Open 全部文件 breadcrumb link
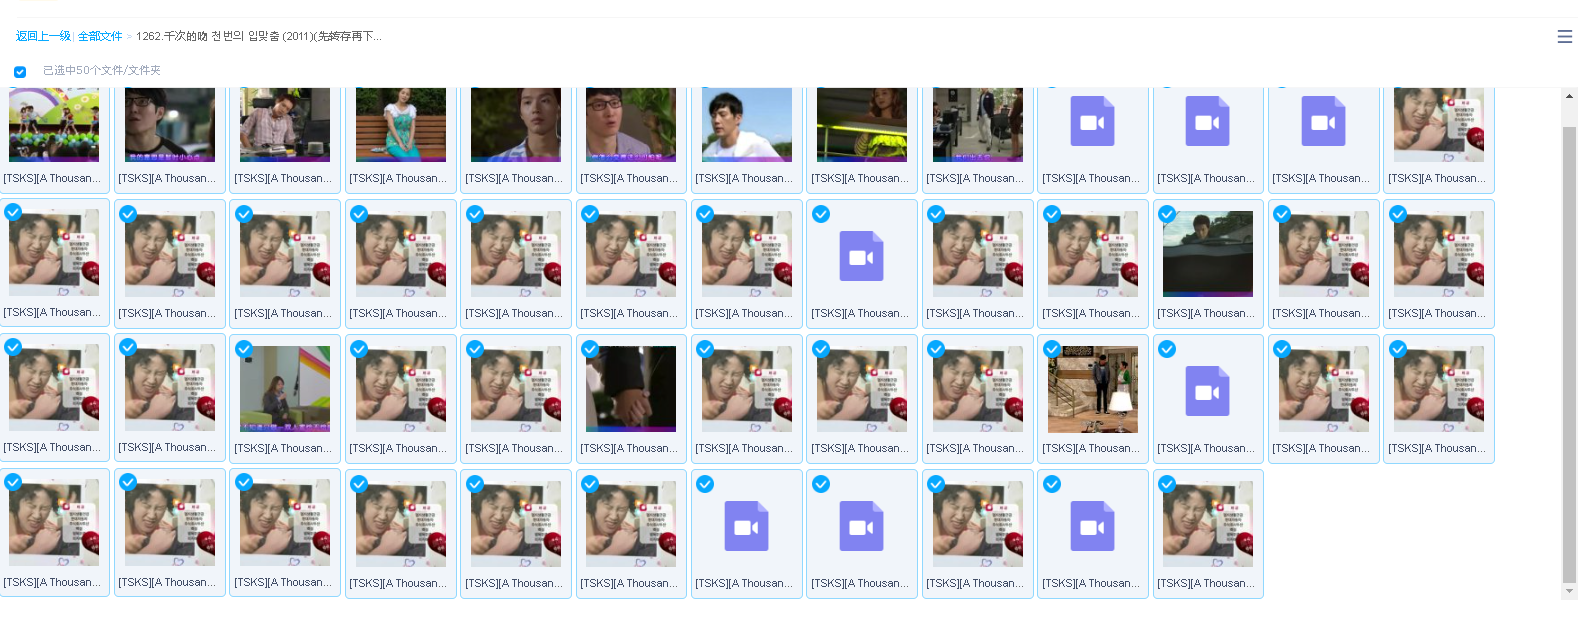Screen dimensions: 1581x626 pos(100,36)
